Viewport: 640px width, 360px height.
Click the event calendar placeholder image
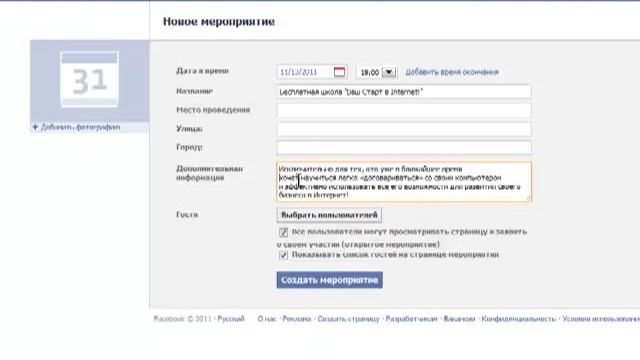pyautogui.click(x=89, y=80)
